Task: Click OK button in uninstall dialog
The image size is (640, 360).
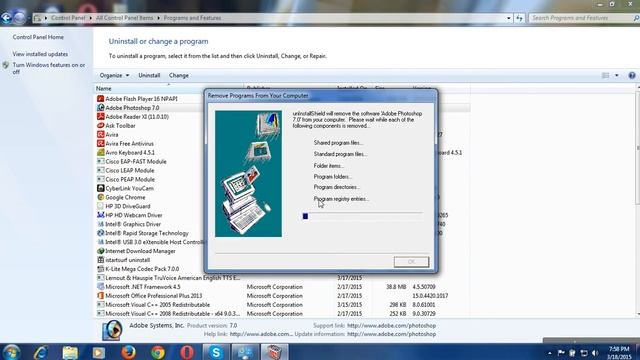Action: tap(411, 262)
